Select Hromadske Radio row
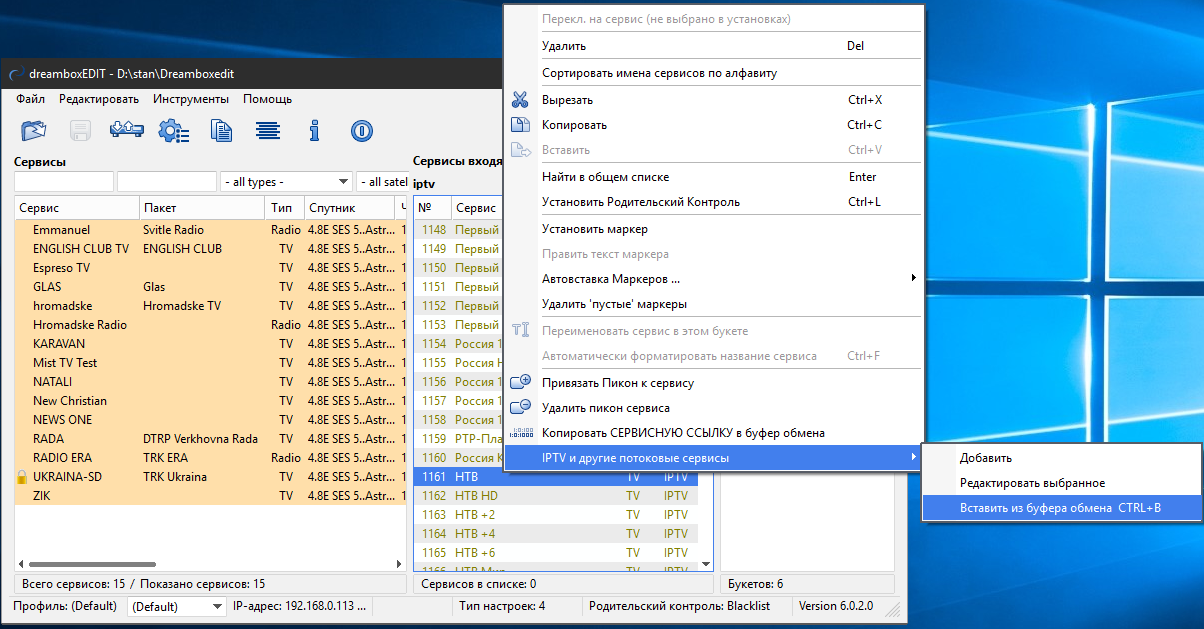The image size is (1204, 629). tap(211, 325)
